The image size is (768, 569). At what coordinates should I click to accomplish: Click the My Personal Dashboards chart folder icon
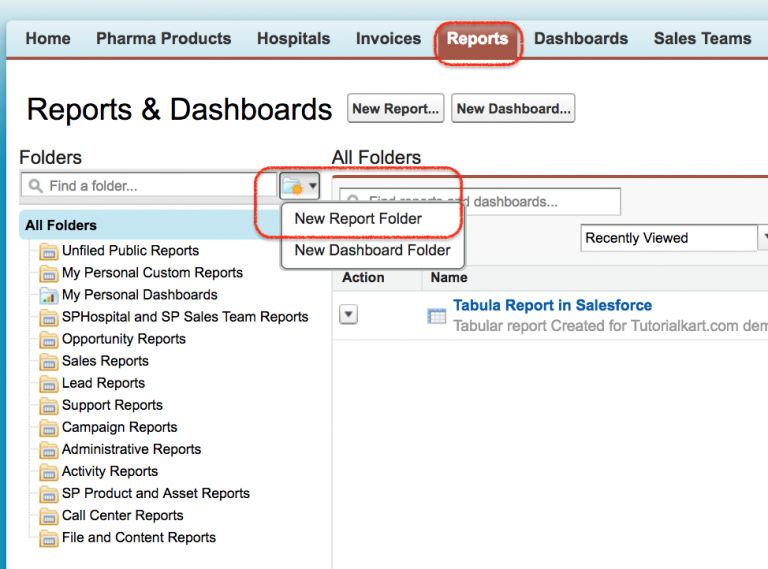tap(48, 295)
